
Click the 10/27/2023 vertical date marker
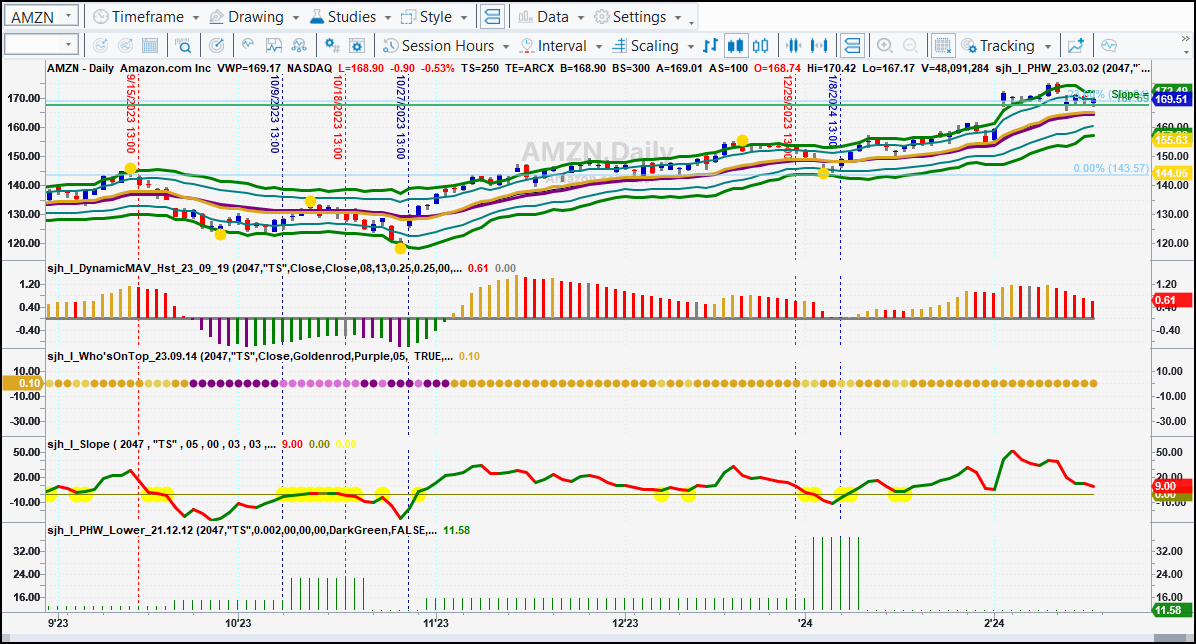pyautogui.click(x=400, y=117)
